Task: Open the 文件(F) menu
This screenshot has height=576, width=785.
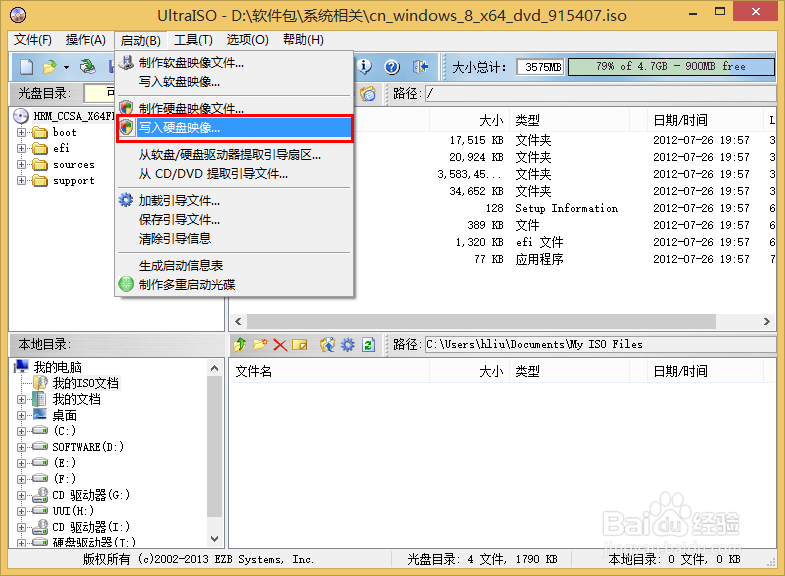Action: tap(33, 40)
